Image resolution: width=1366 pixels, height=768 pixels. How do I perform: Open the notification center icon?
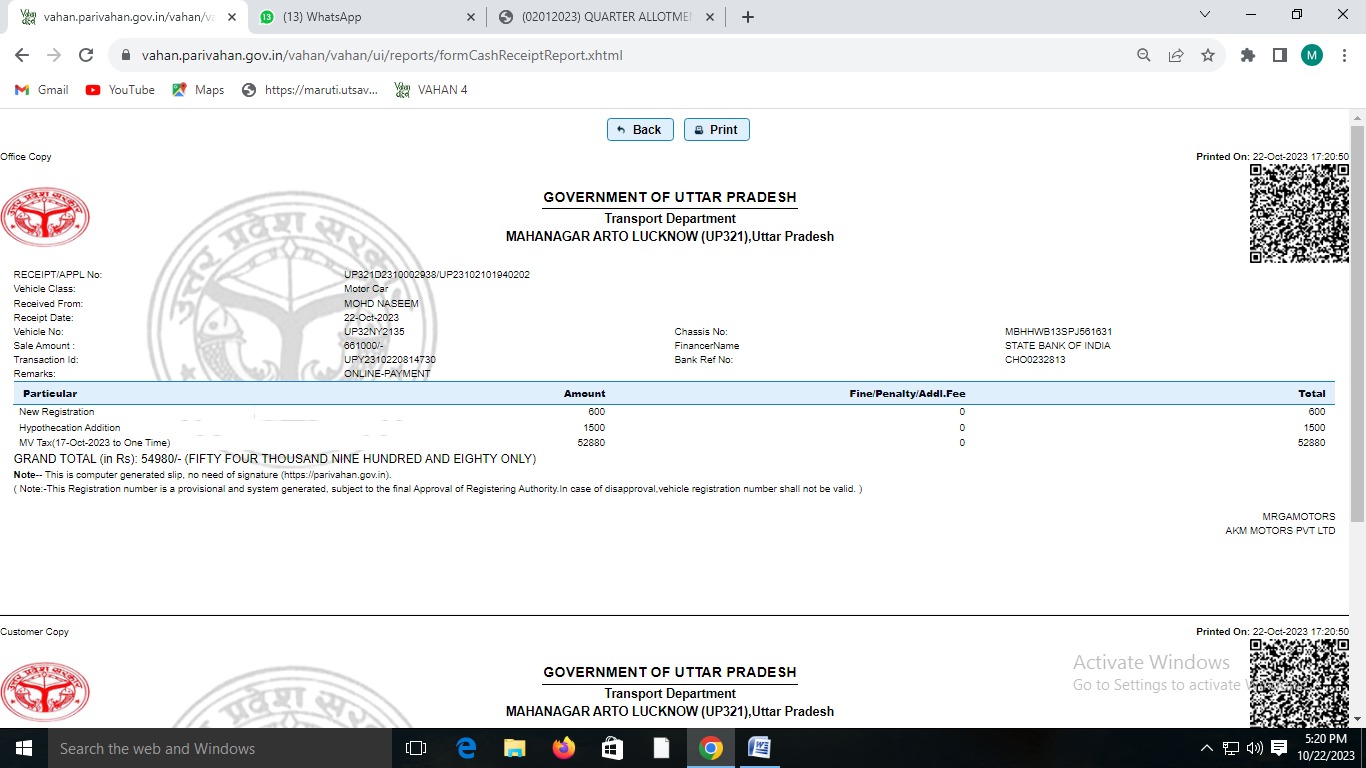(x=1279, y=748)
